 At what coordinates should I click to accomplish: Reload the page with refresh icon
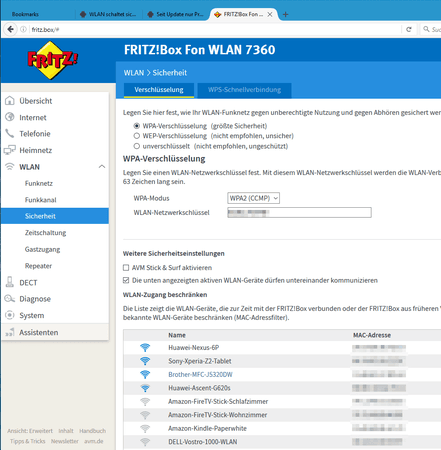tap(409, 29)
